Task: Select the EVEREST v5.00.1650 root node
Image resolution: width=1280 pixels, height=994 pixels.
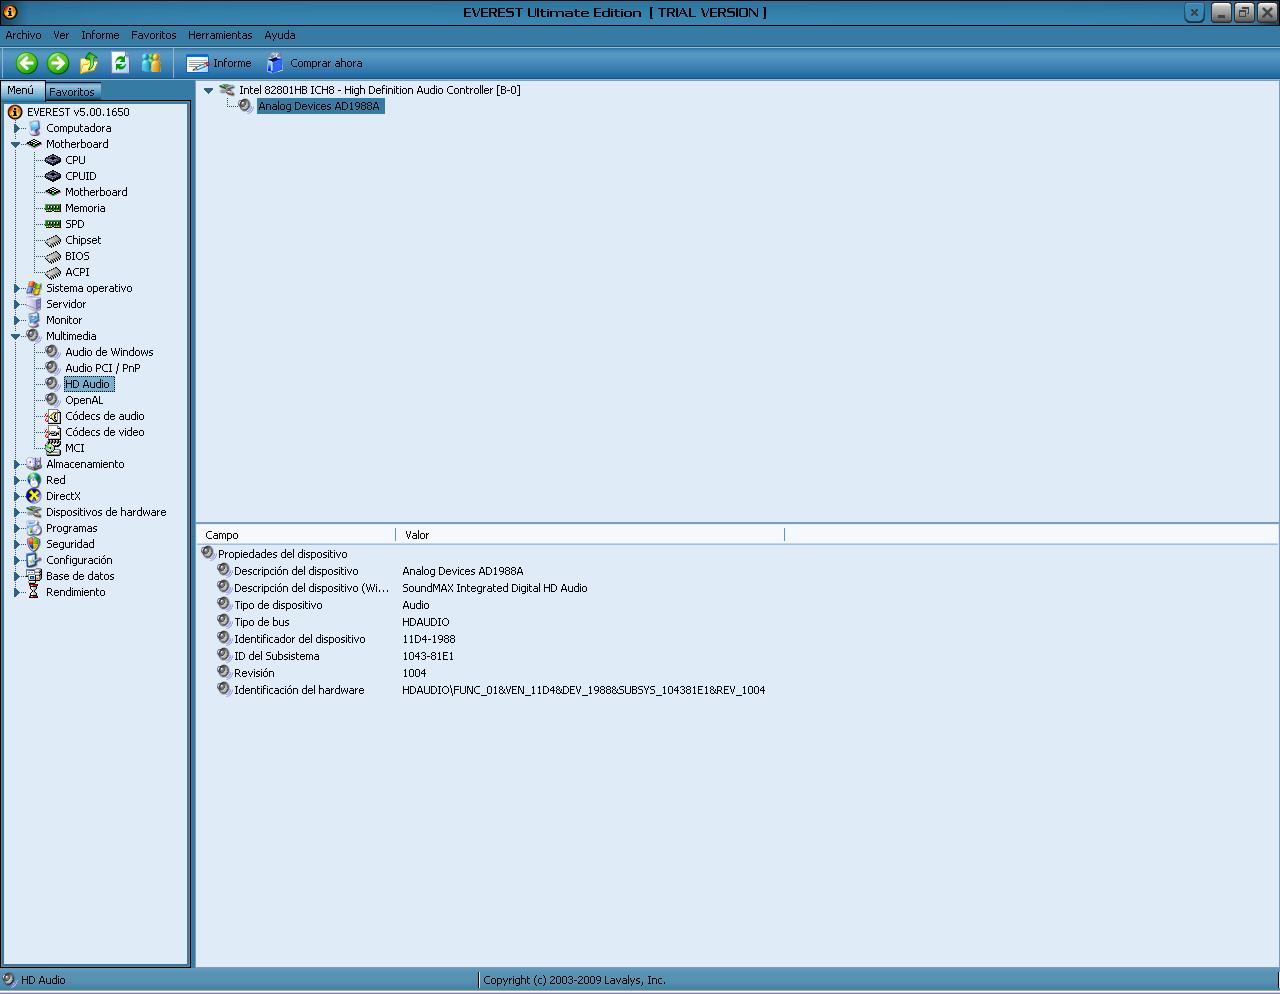Action: [x=78, y=112]
